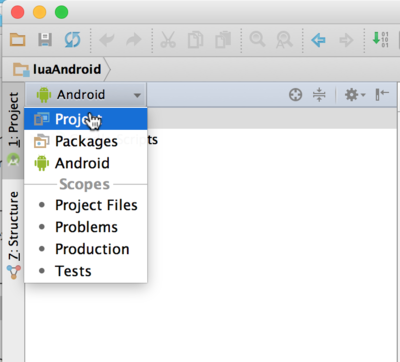The image size is (400, 362).
Task: Click the Scroll from Source crosshair icon
Action: pos(295,95)
